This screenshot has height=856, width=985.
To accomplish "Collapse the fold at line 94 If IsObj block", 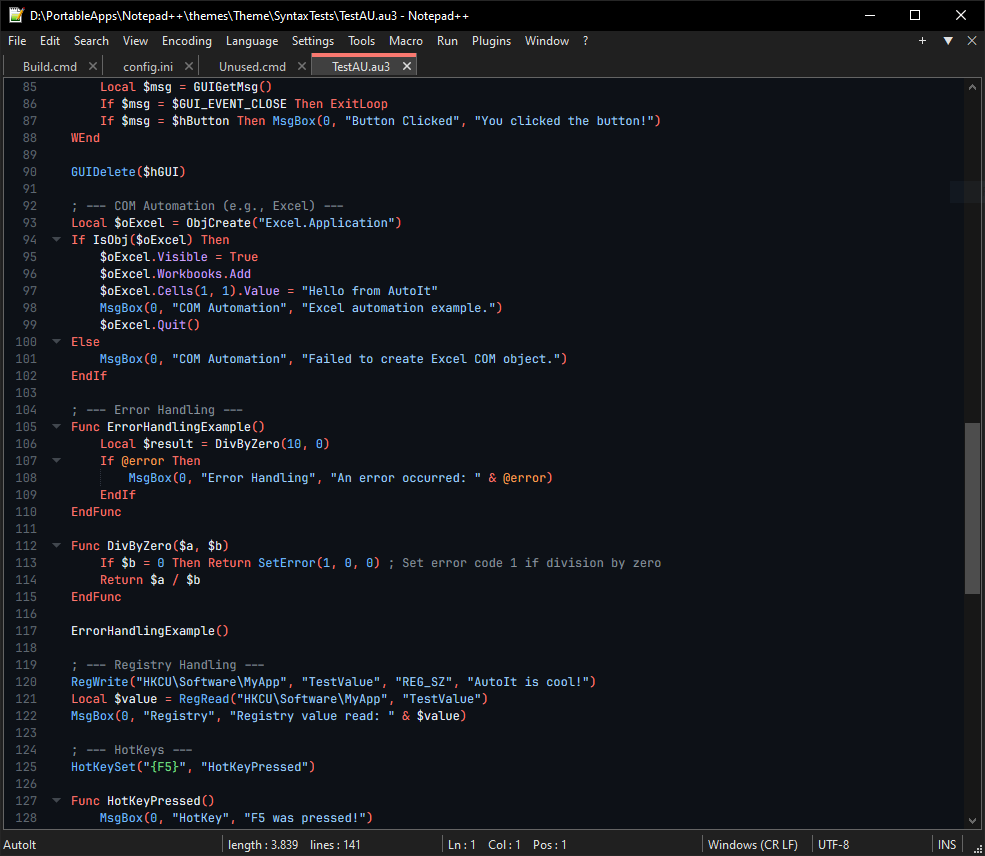I will [56, 239].
